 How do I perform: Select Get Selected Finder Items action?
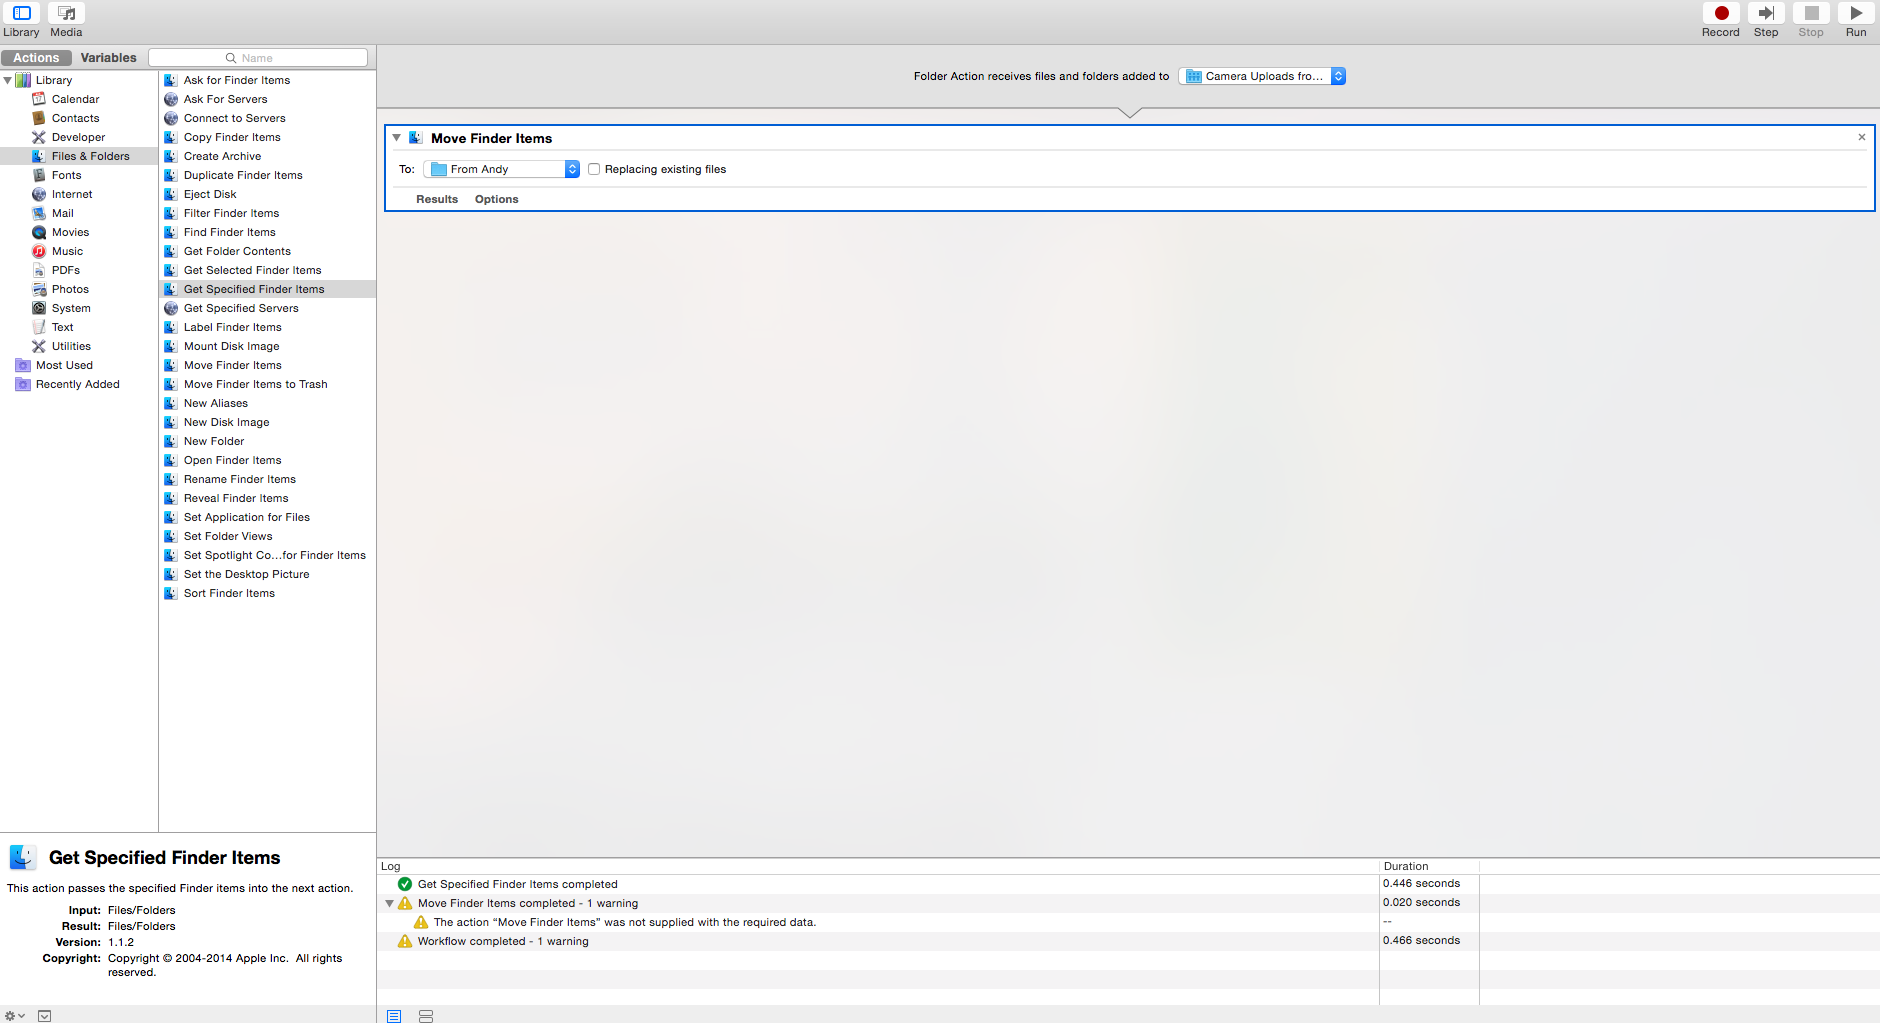point(268,270)
